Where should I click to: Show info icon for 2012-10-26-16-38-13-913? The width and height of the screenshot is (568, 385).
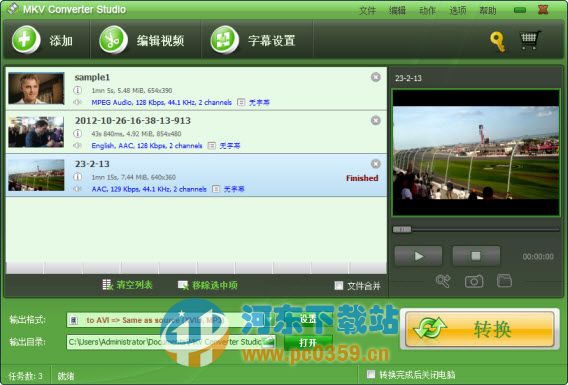pyautogui.click(x=78, y=134)
